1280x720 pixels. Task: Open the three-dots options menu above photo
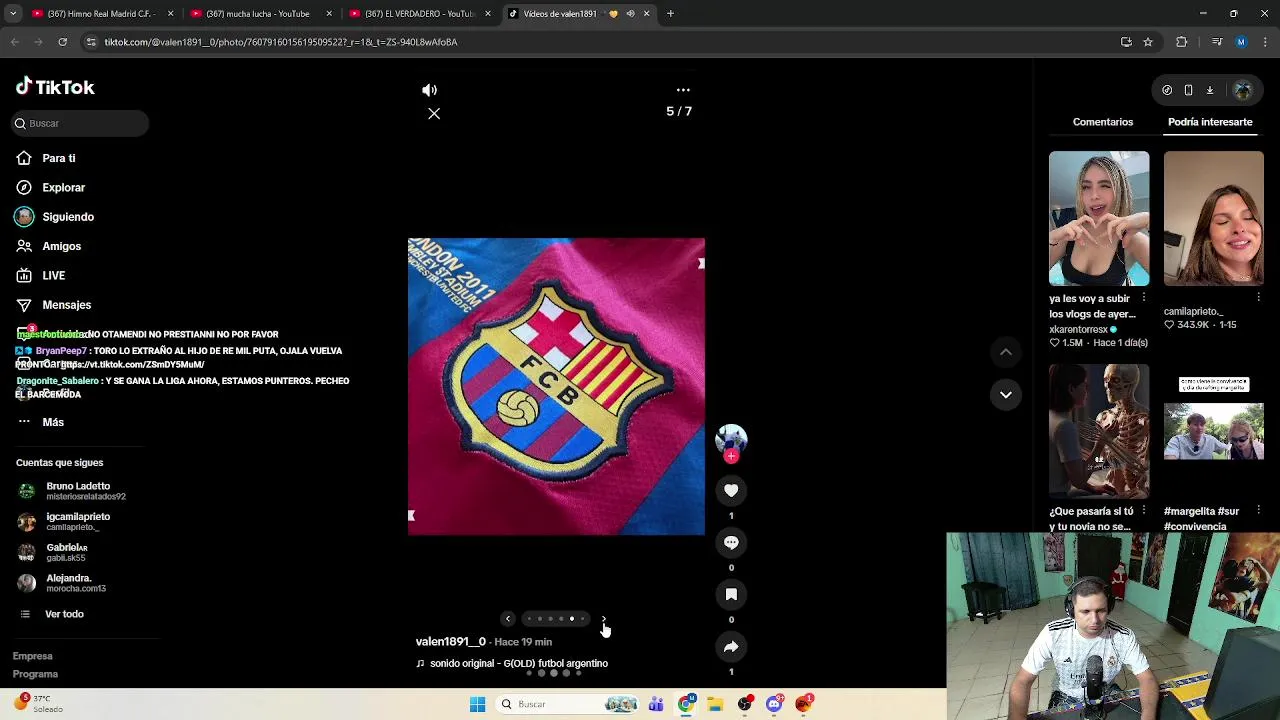pos(683,90)
